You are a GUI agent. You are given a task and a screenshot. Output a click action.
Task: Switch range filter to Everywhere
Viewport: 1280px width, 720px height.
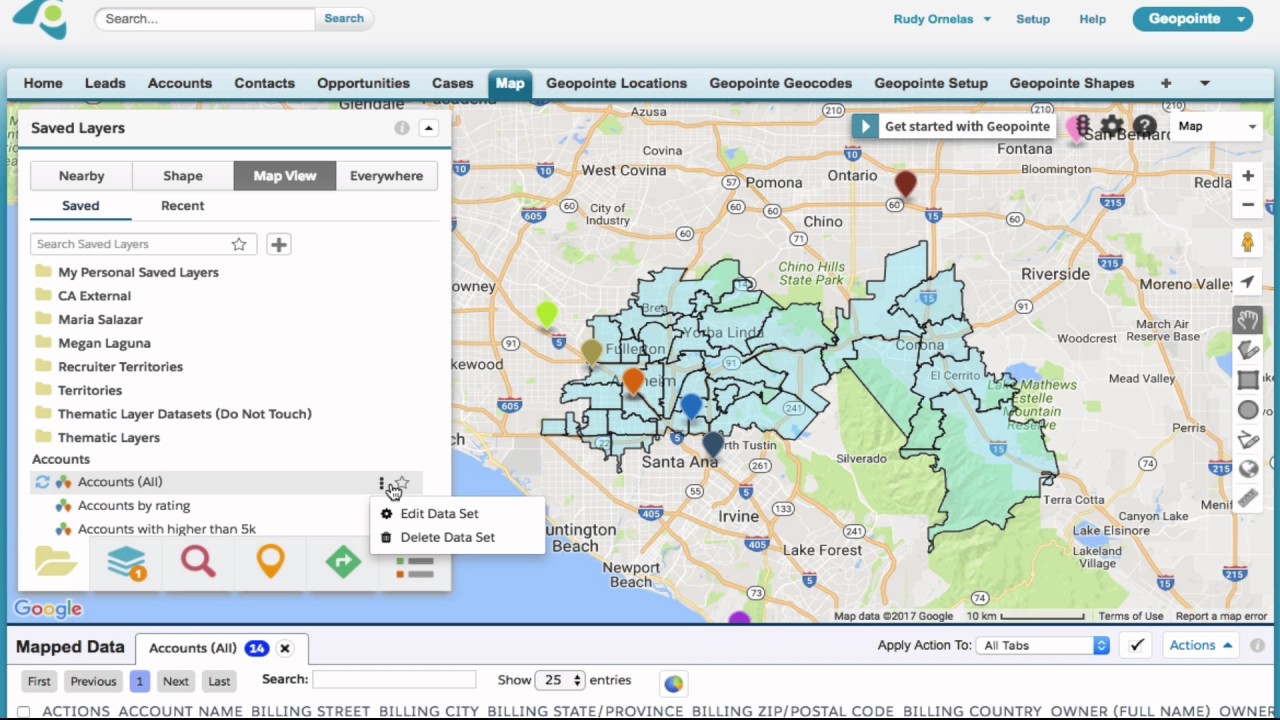tap(386, 176)
